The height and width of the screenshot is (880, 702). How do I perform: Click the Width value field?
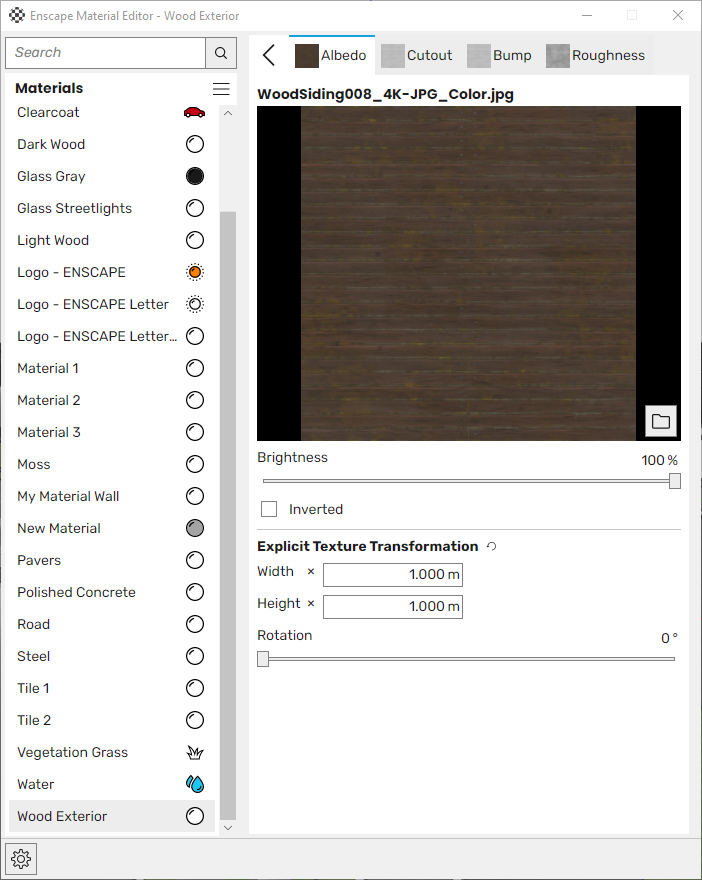click(393, 575)
